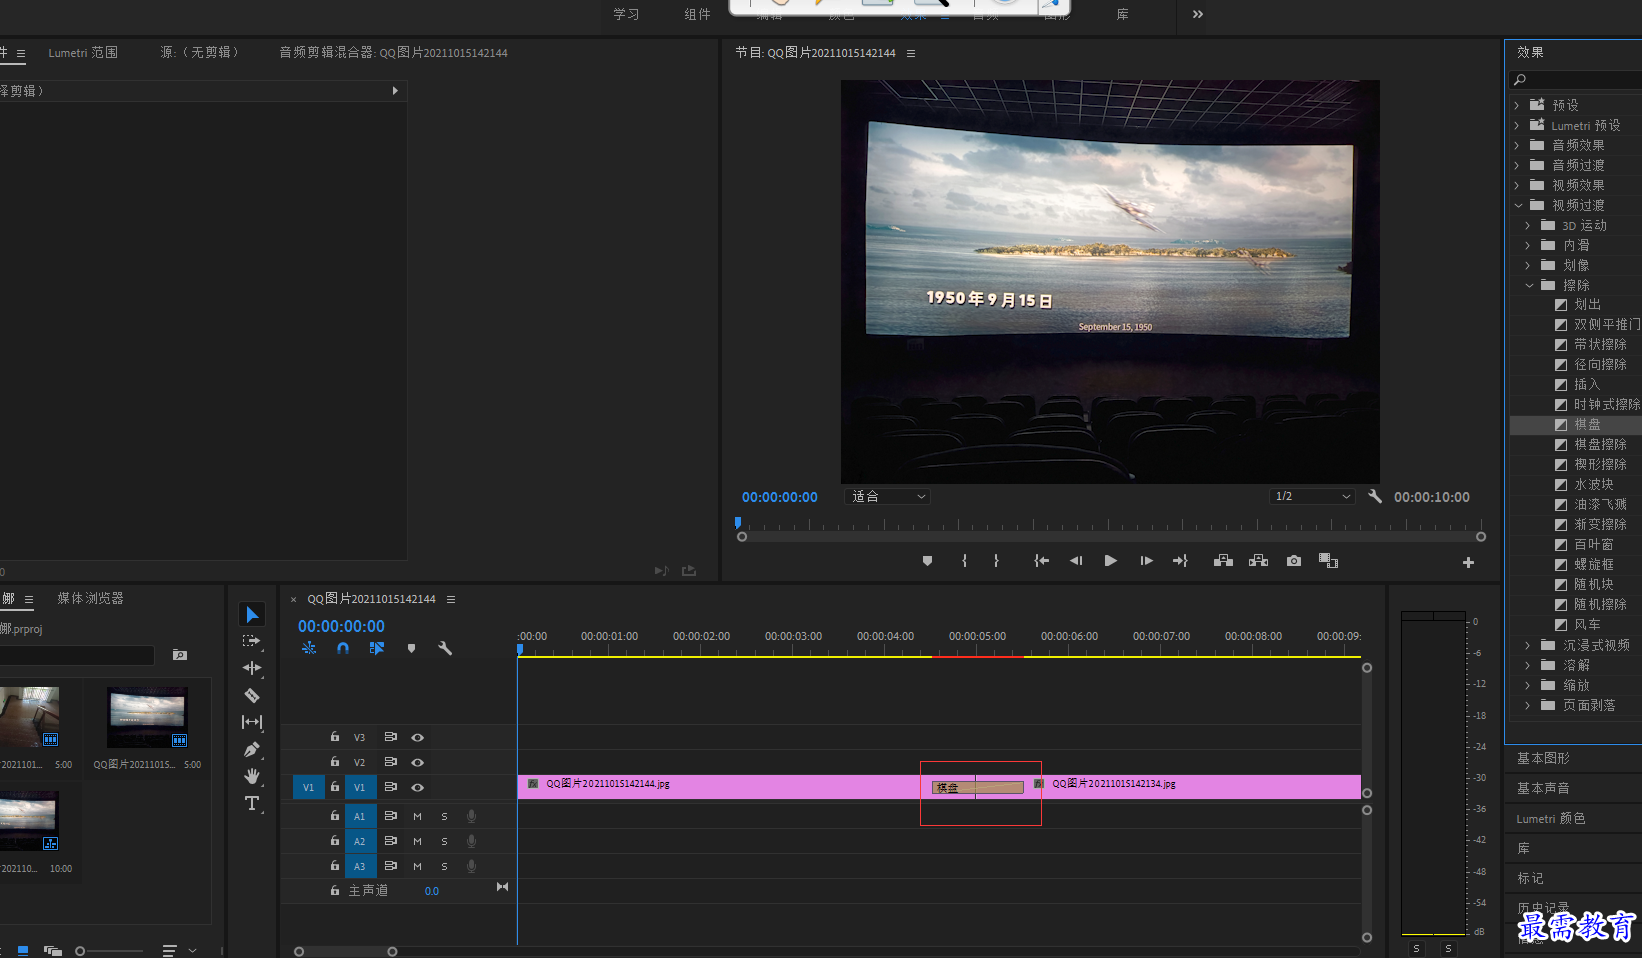
Task: Switch to Lumetri 范围 panel tab
Action: point(83,52)
